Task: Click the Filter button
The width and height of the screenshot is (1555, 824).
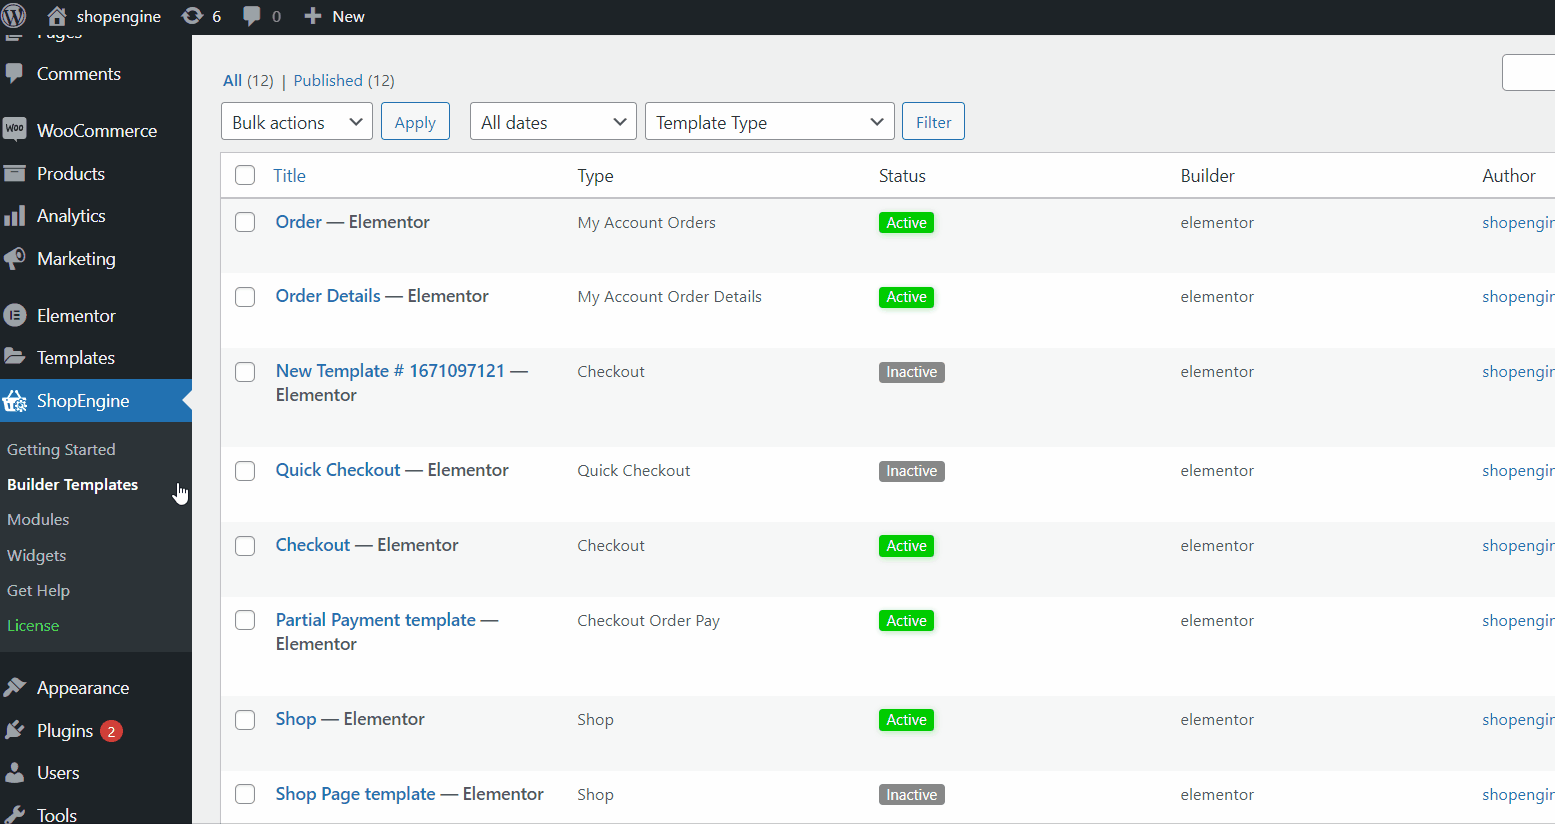Action: [933, 121]
